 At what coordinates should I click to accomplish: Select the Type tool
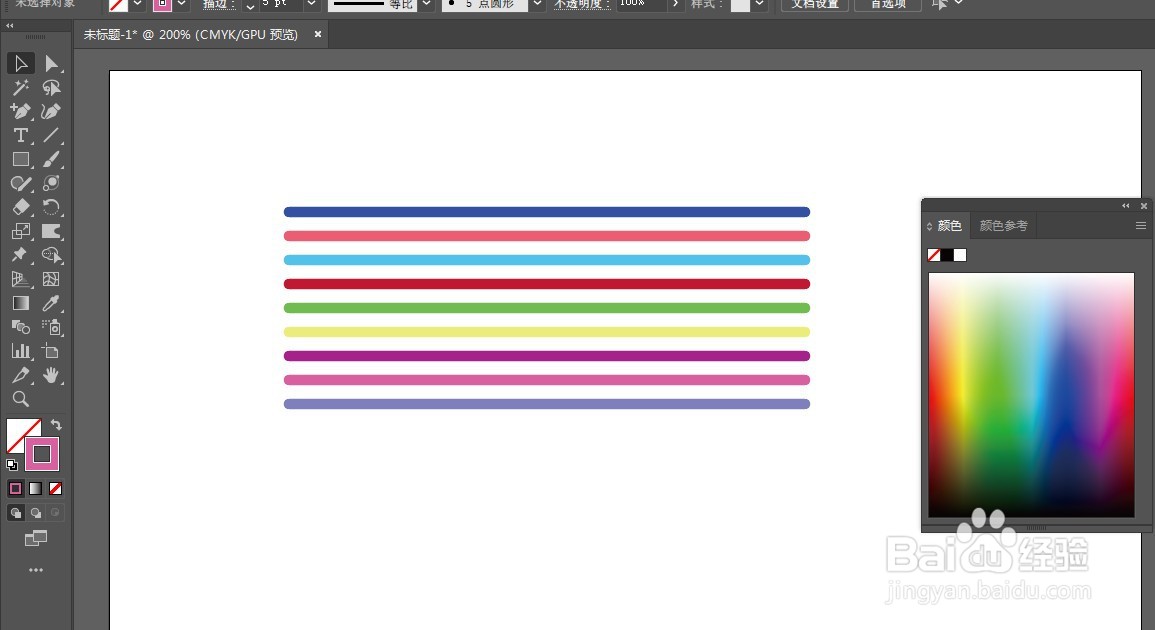tap(20, 135)
